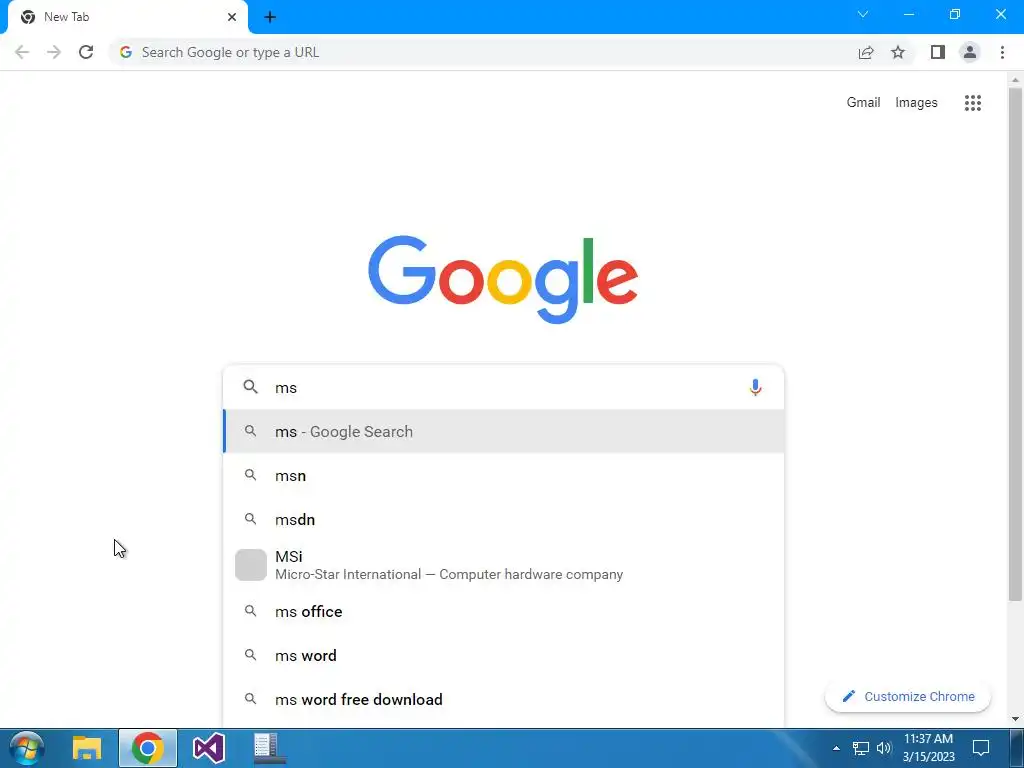The height and width of the screenshot is (768, 1024).
Task: Open the tab search chevron
Action: 863,14
